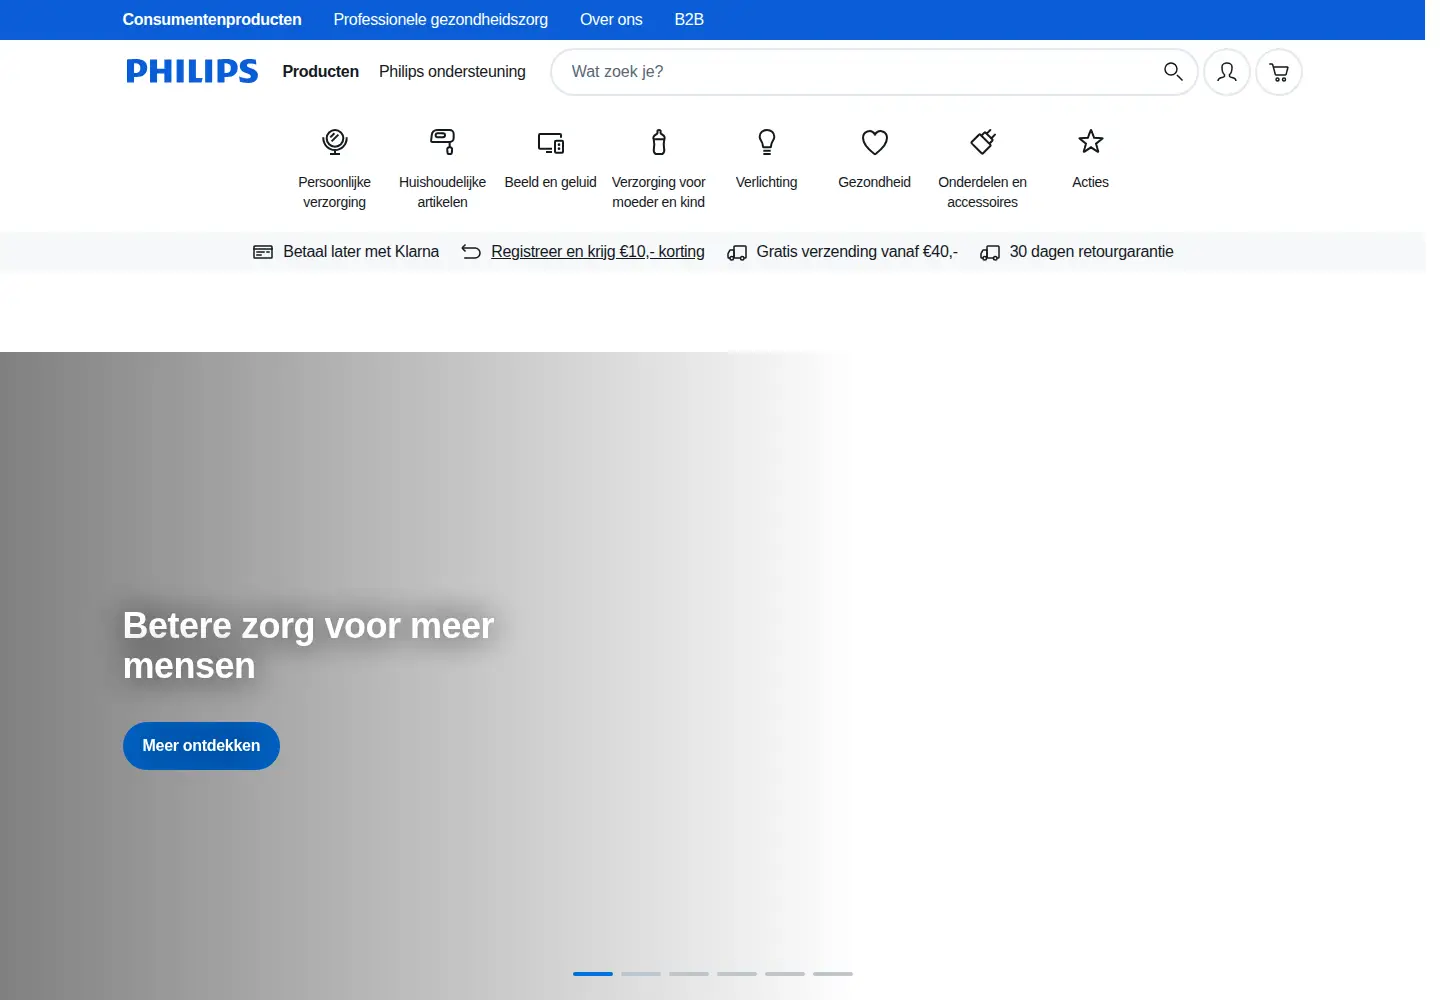Select Onderdelen en accessoires icon
The width and height of the screenshot is (1440, 1000).
pyautogui.click(x=983, y=142)
